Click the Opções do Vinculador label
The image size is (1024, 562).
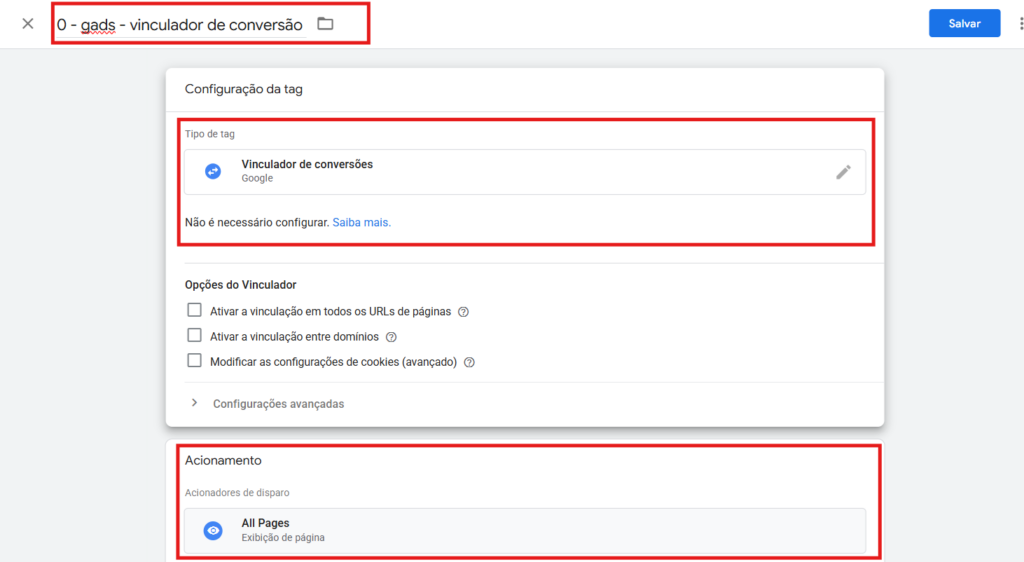pyautogui.click(x=240, y=285)
